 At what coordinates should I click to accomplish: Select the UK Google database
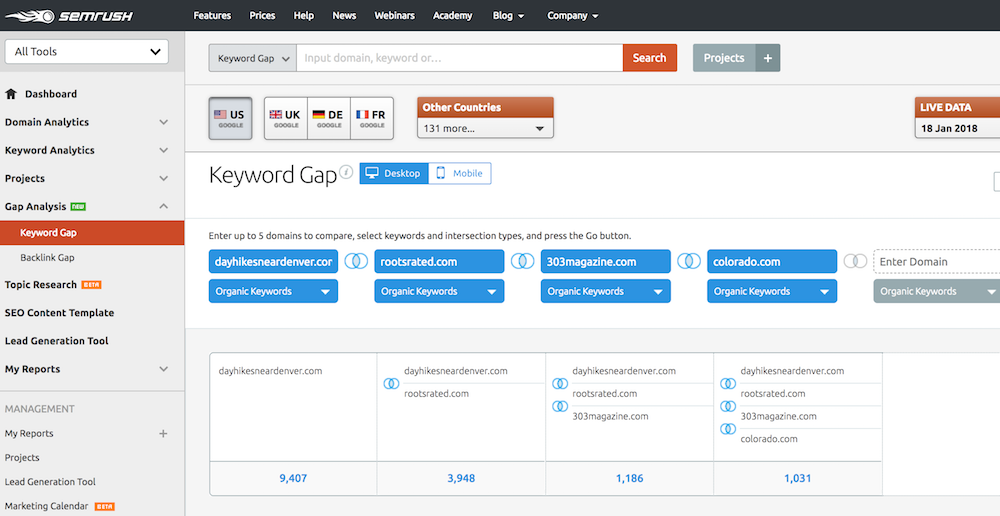click(286, 118)
